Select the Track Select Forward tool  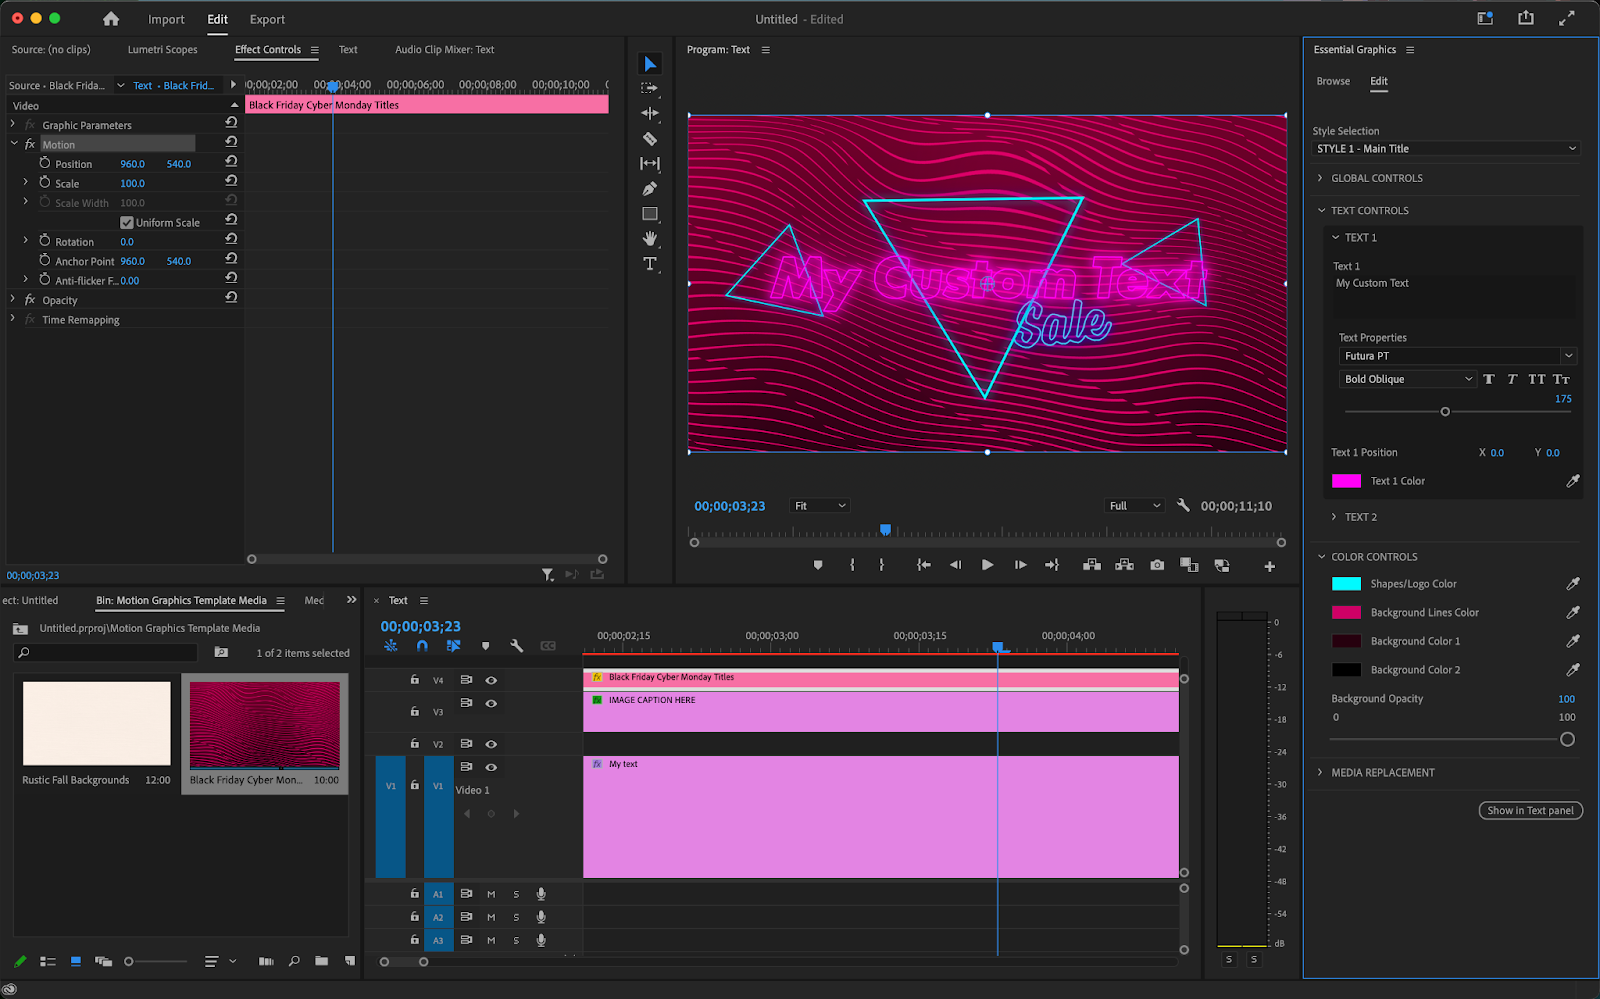click(x=649, y=88)
